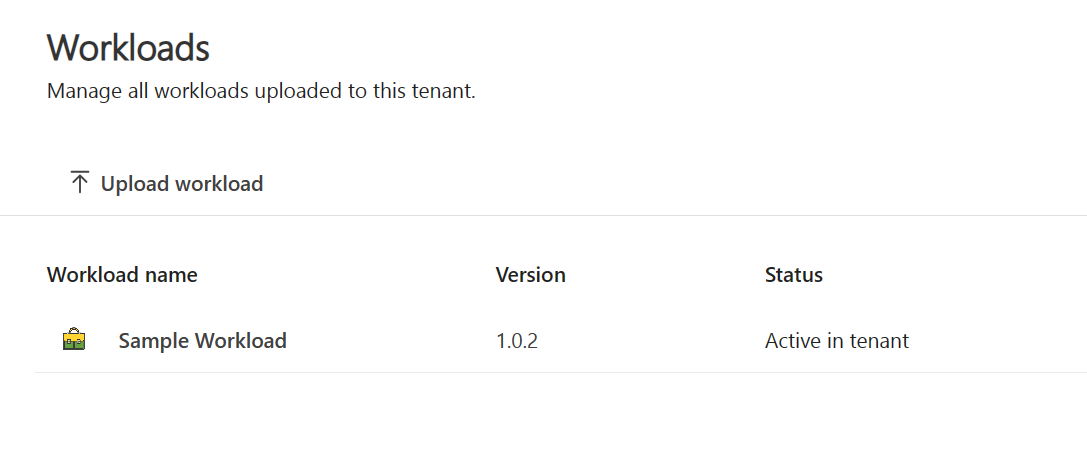Select the Status column header

(793, 274)
